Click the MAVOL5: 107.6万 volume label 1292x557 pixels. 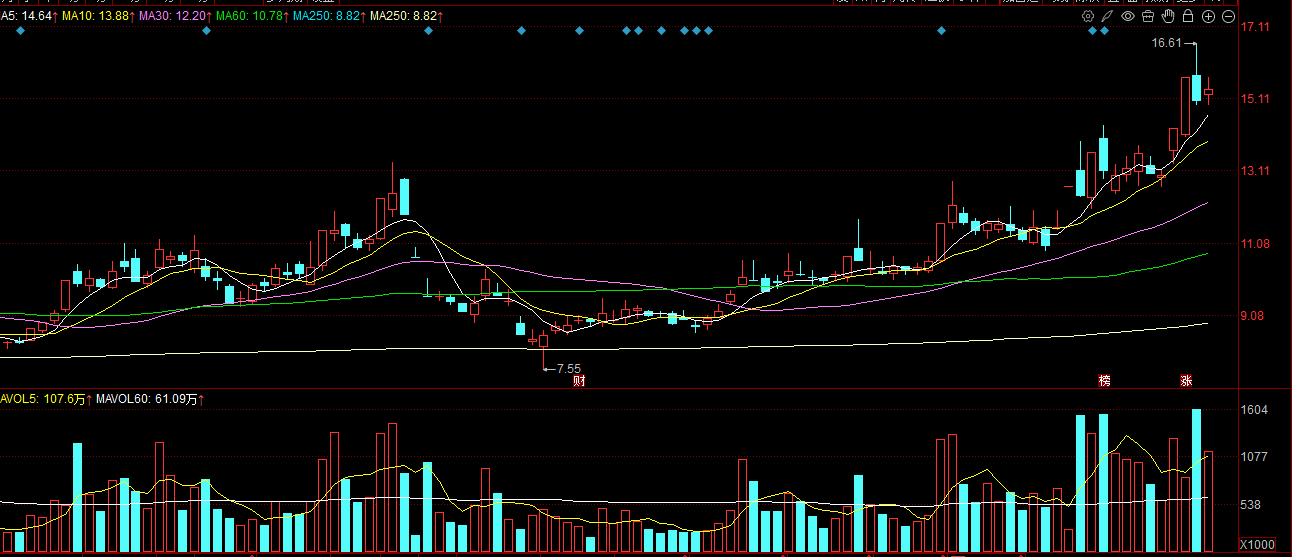[x=44, y=400]
